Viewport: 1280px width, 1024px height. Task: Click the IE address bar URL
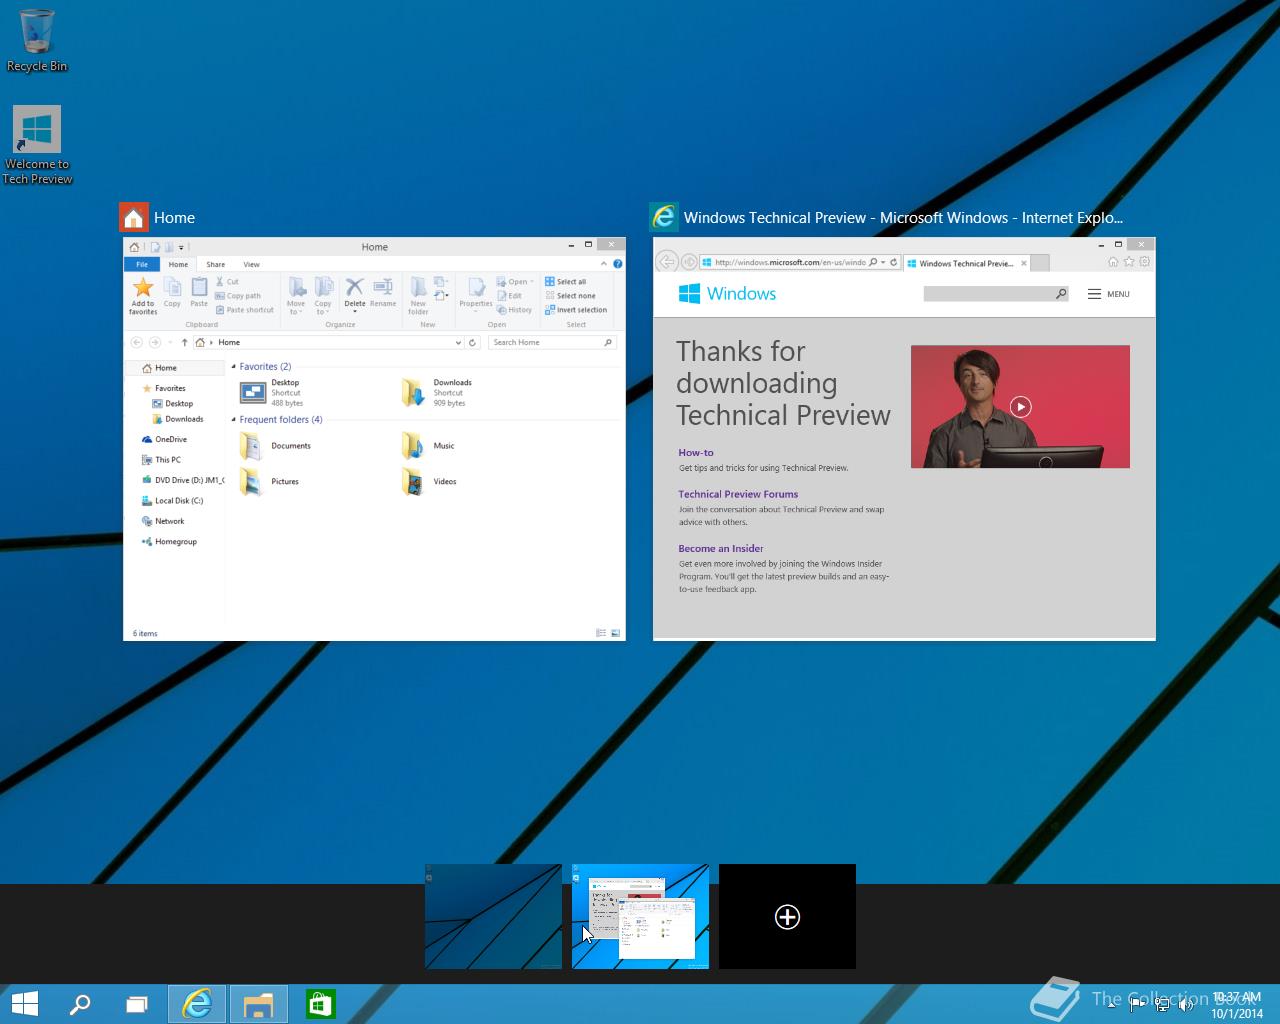(x=790, y=263)
